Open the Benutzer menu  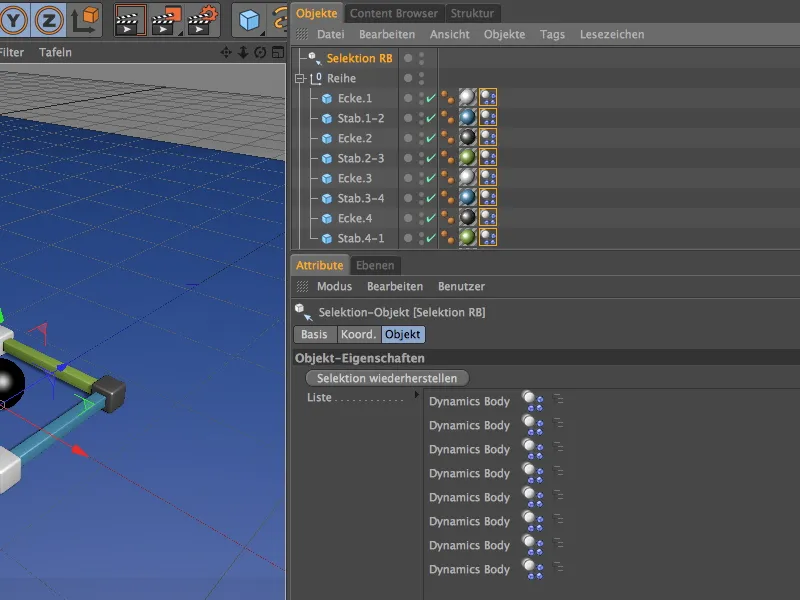(x=461, y=286)
